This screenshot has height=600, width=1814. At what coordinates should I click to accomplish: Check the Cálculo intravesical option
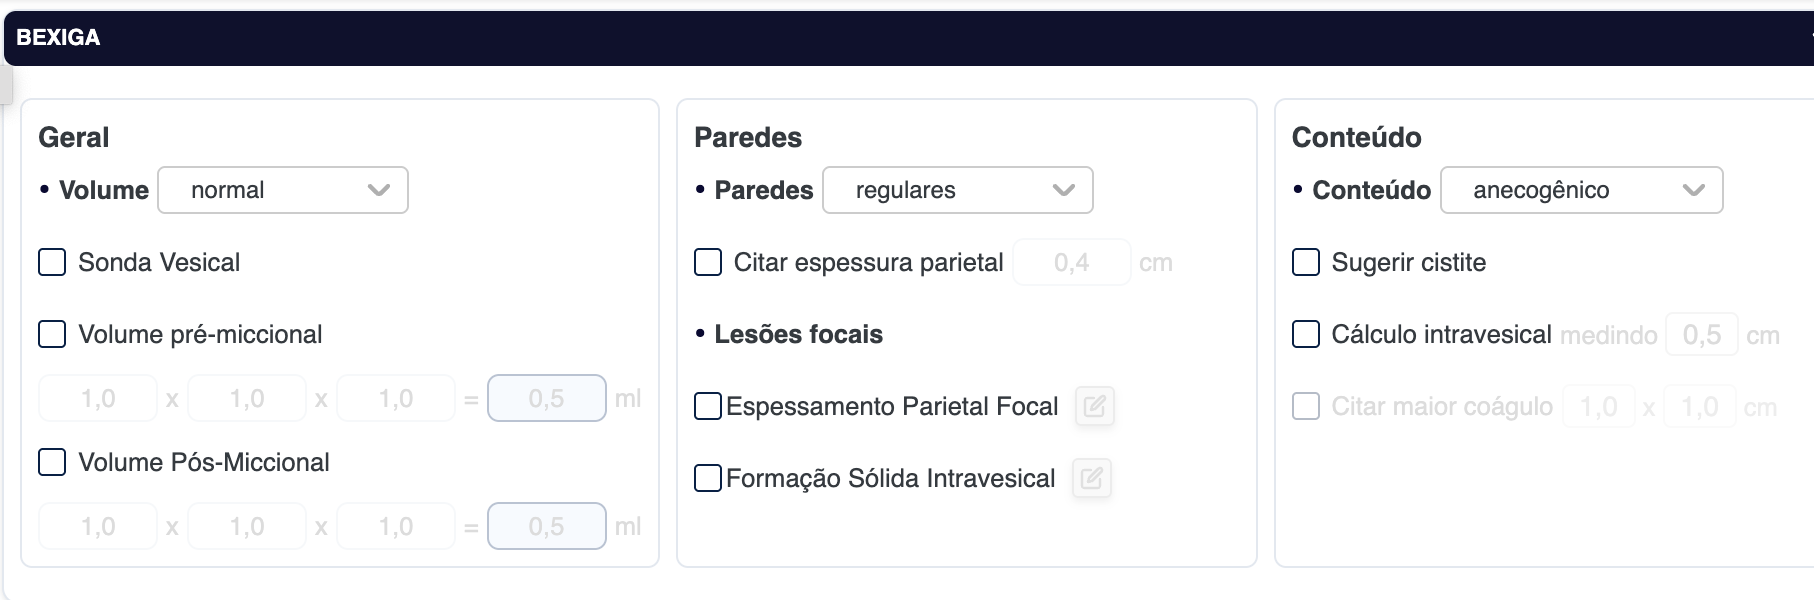(x=1306, y=334)
